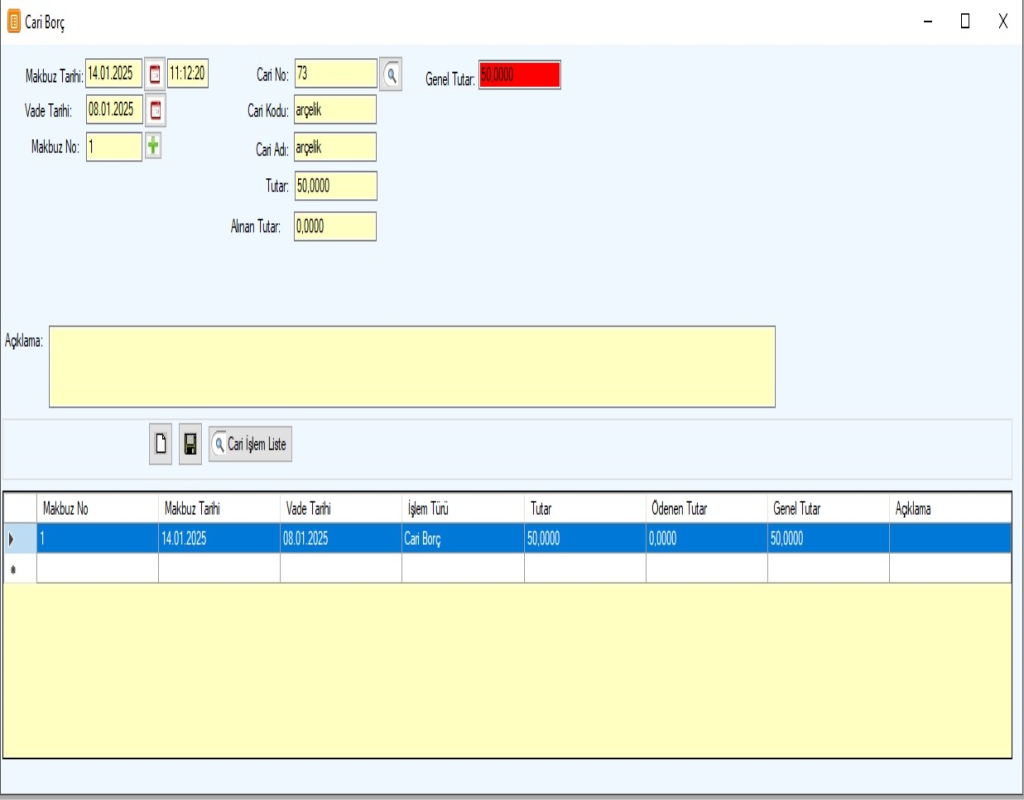Viewport: 1024px width, 800px height.
Task: Sort by the Vade Tarihi column header
Action: tap(340, 509)
